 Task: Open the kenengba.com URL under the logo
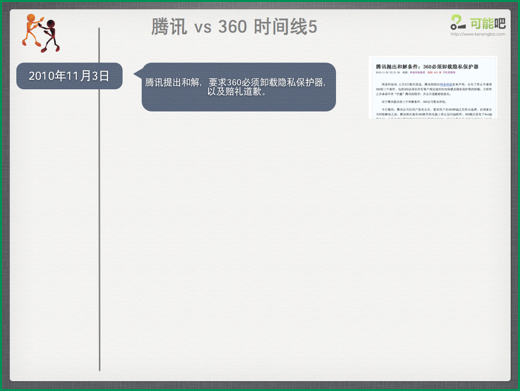point(478,34)
